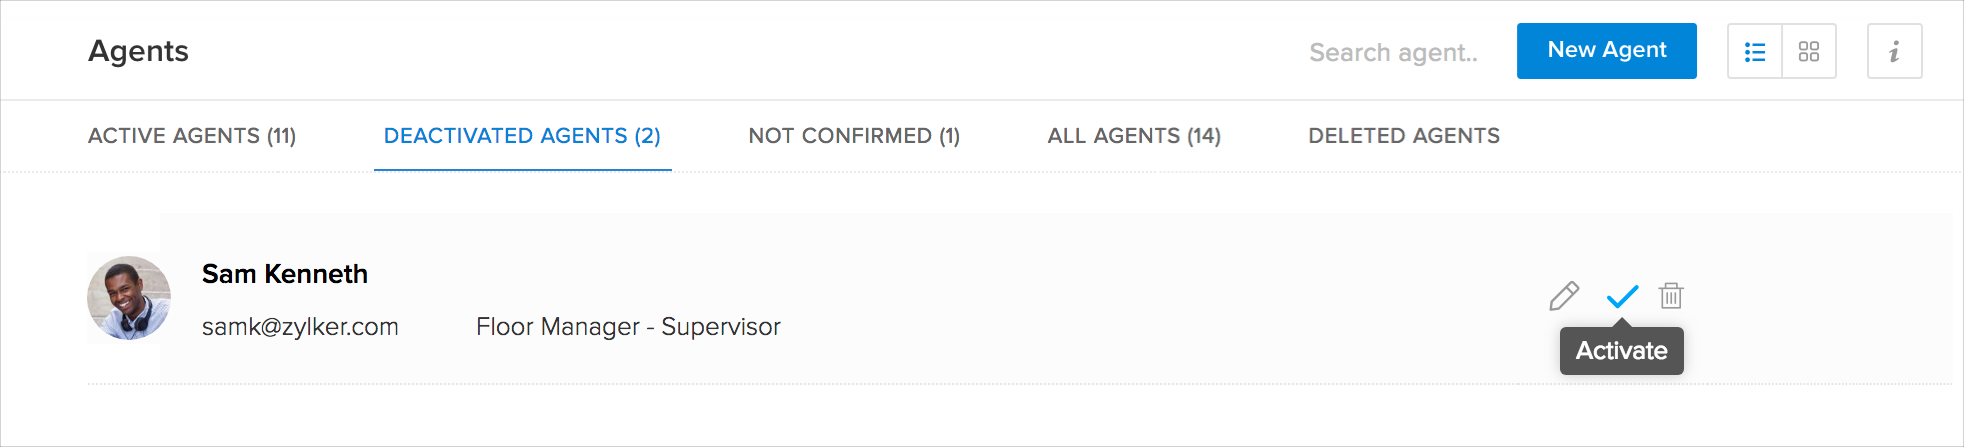Select the Floor Manager - Supervisor text
The height and width of the screenshot is (447, 1964).
pyautogui.click(x=628, y=327)
